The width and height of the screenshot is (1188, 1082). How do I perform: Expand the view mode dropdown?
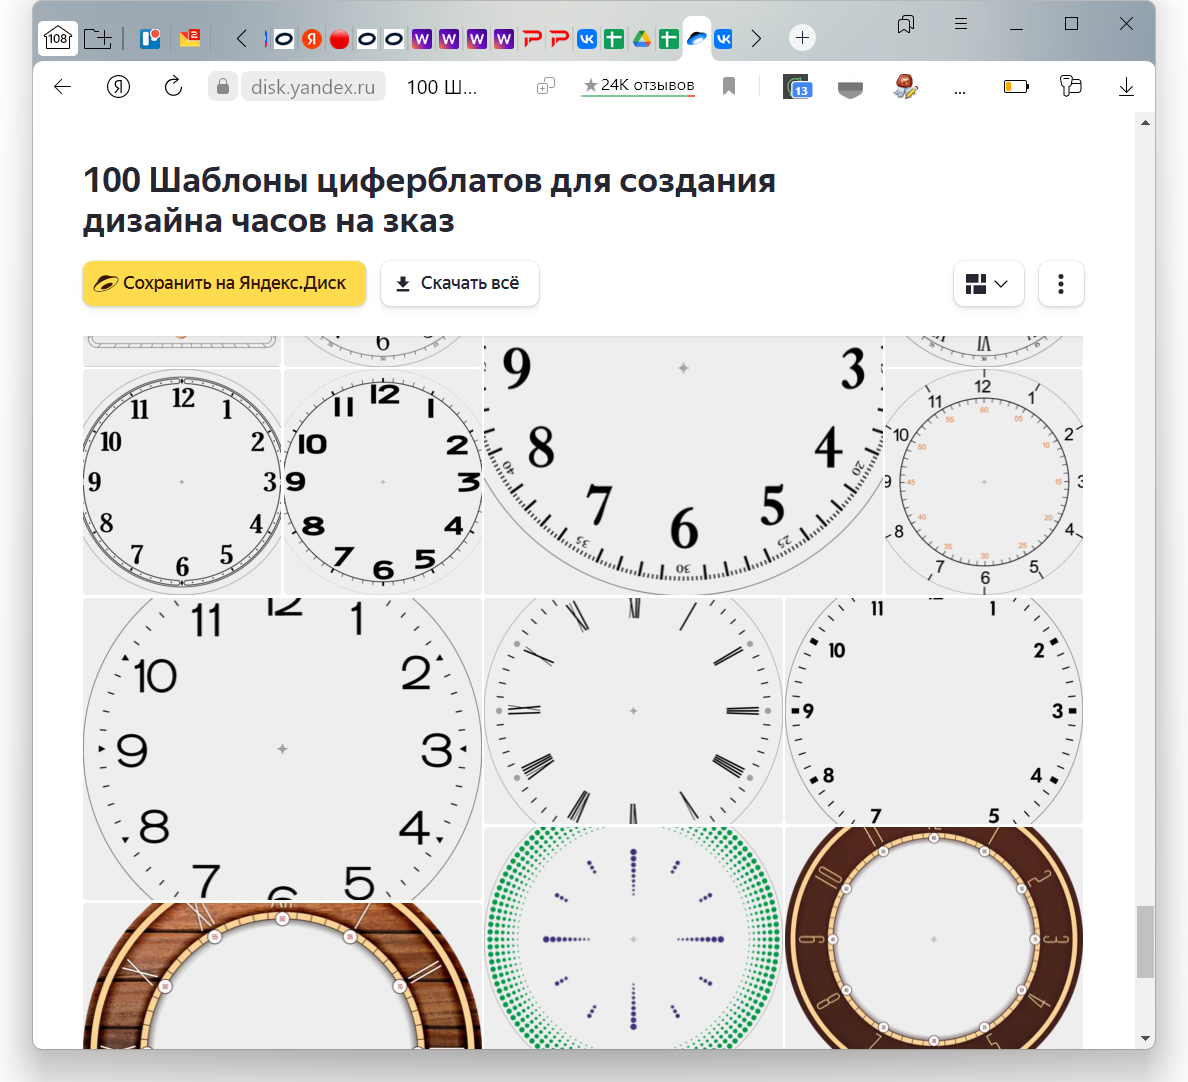click(988, 284)
